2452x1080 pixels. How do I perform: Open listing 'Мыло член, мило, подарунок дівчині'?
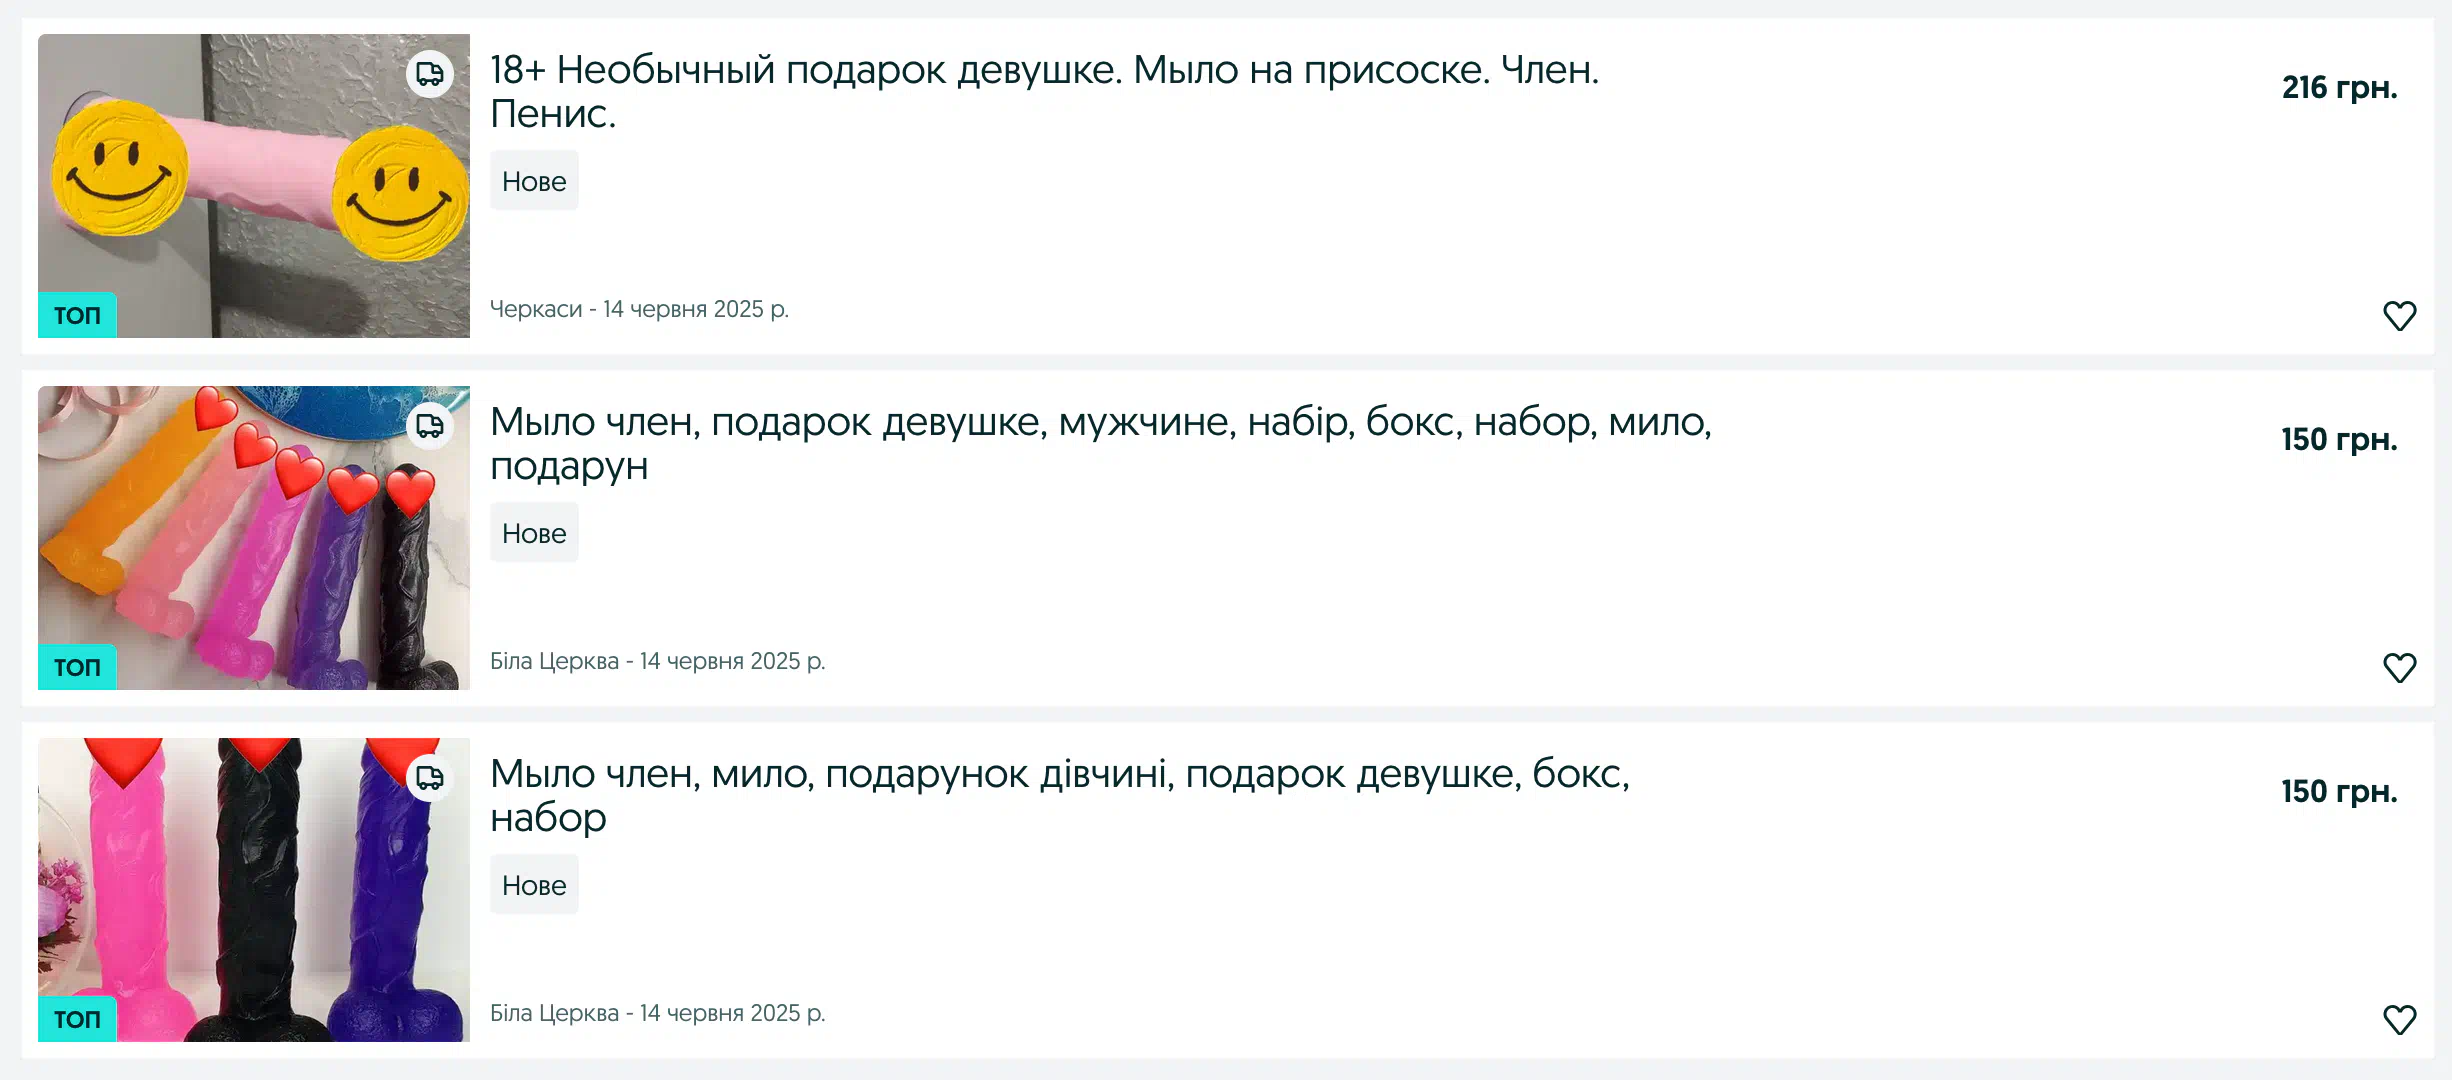[1059, 796]
